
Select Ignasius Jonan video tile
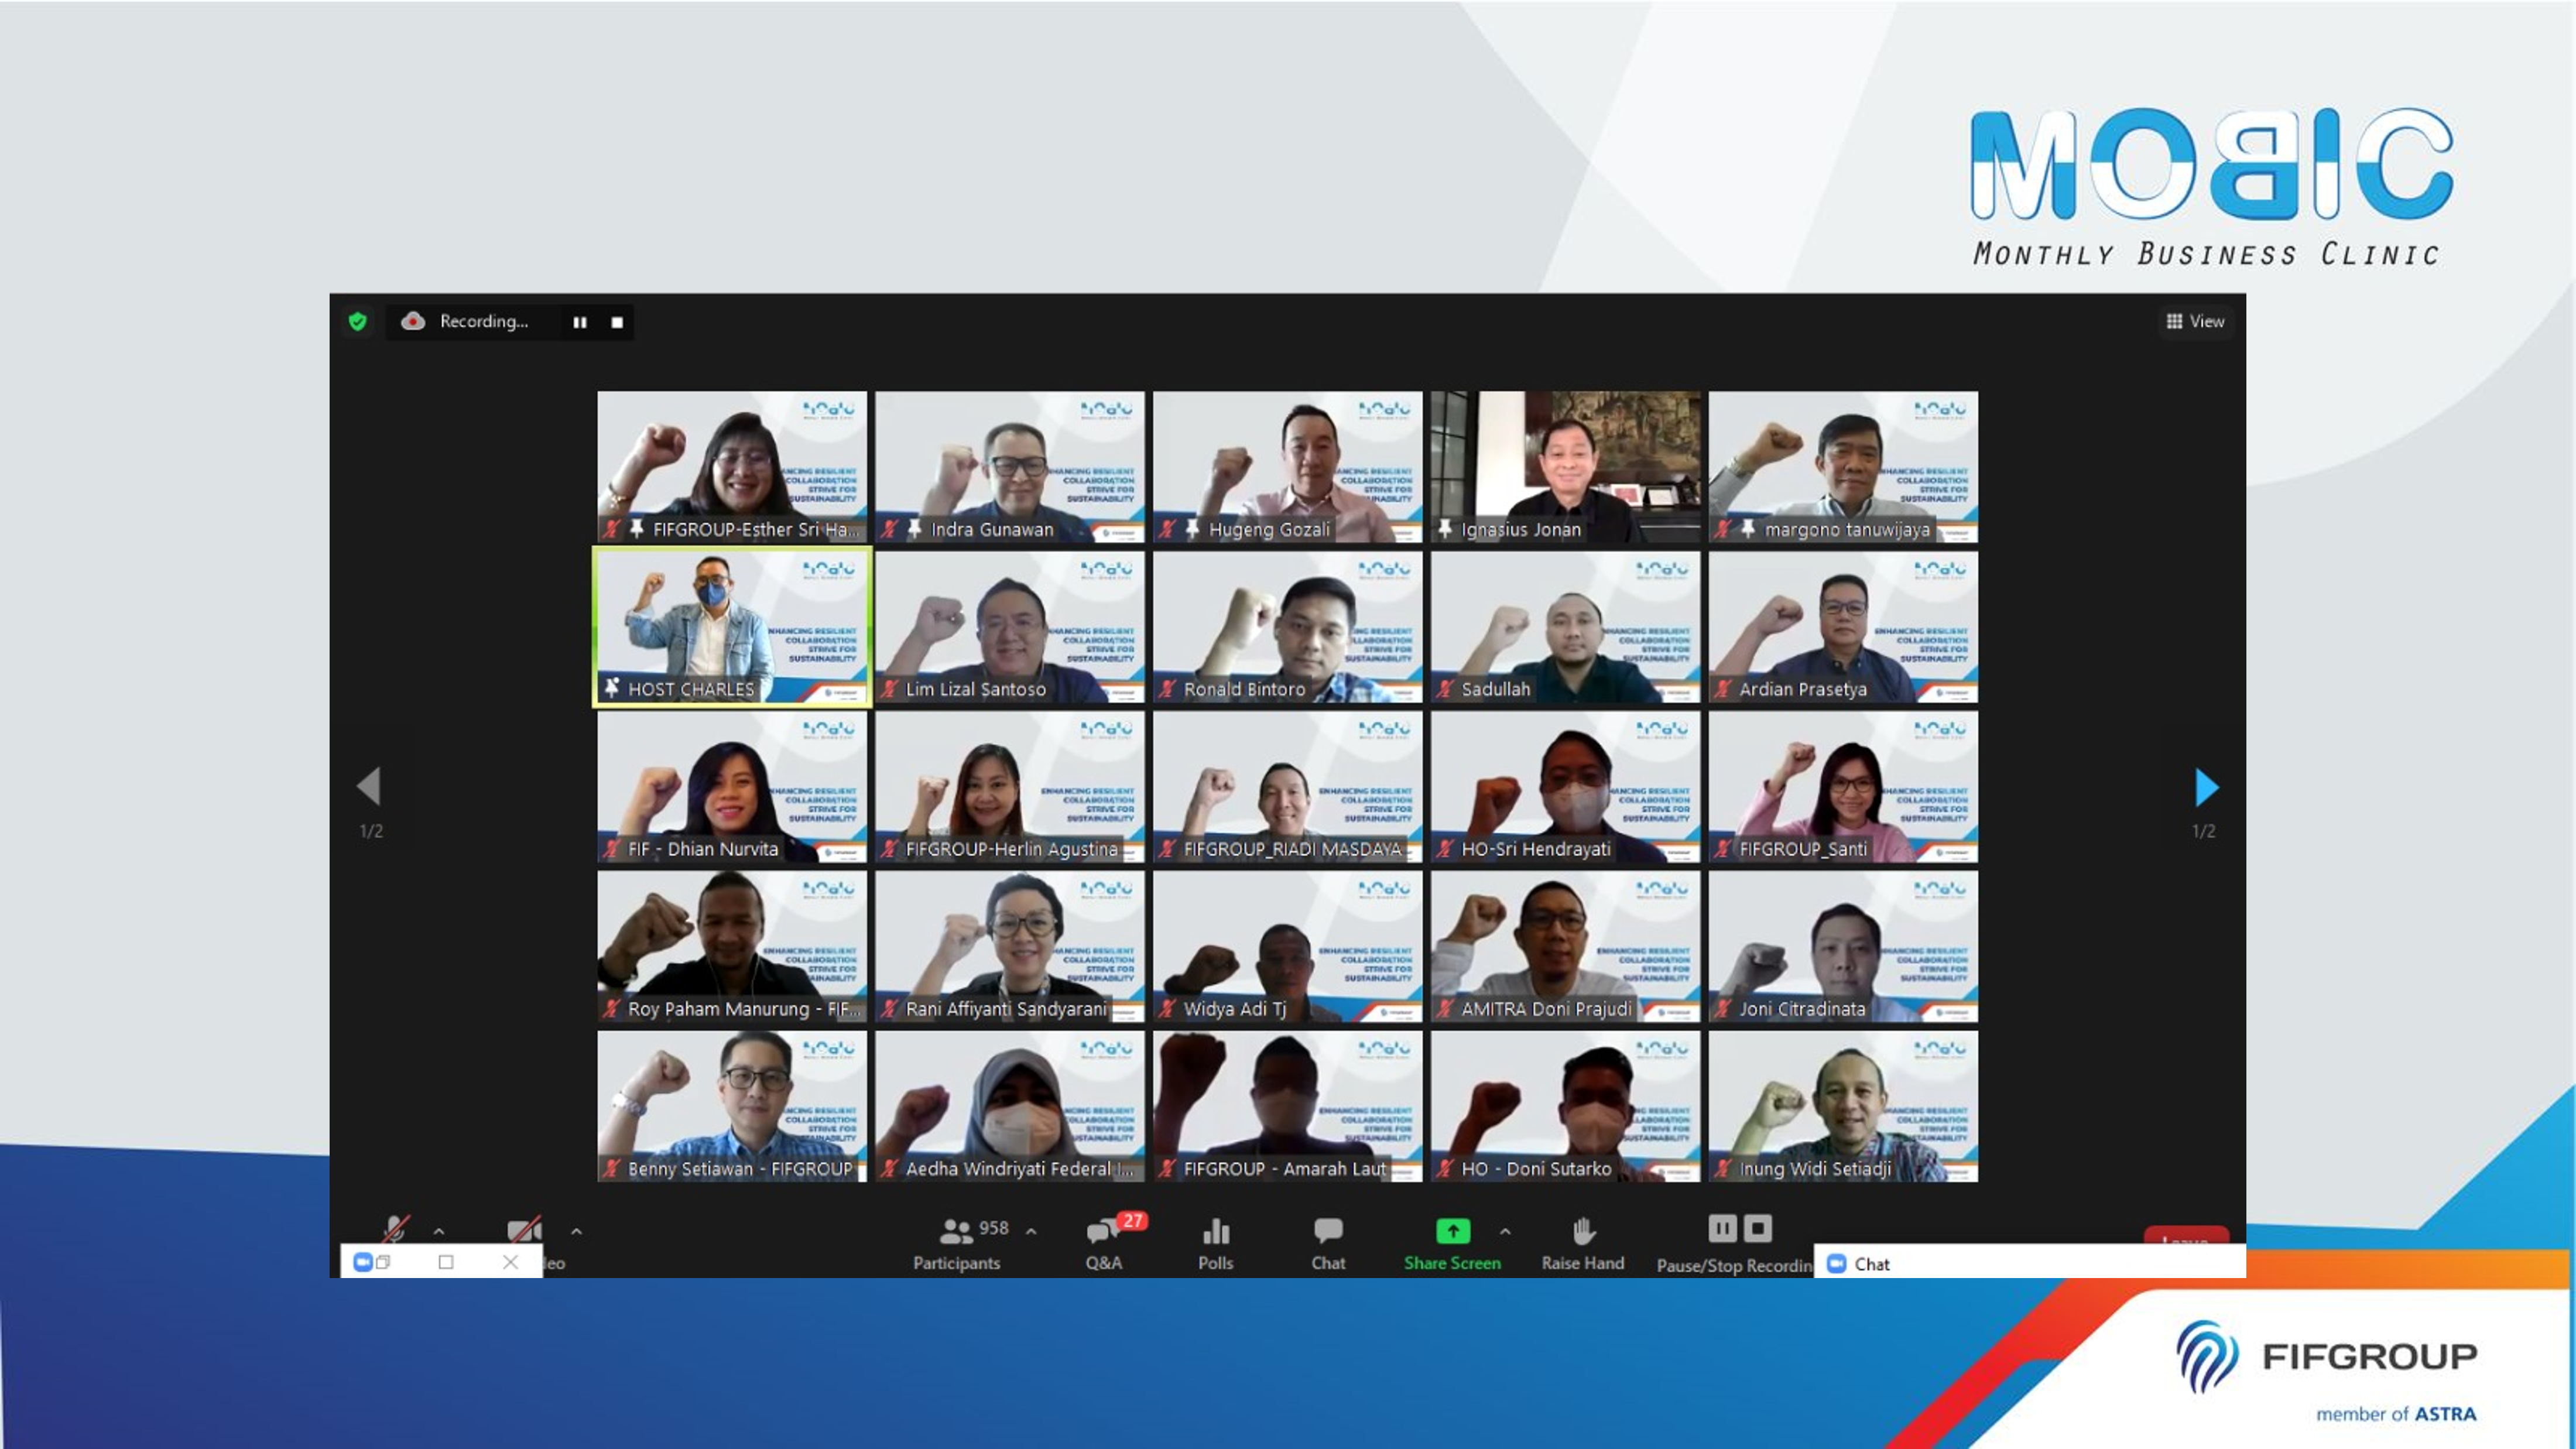coord(1565,467)
